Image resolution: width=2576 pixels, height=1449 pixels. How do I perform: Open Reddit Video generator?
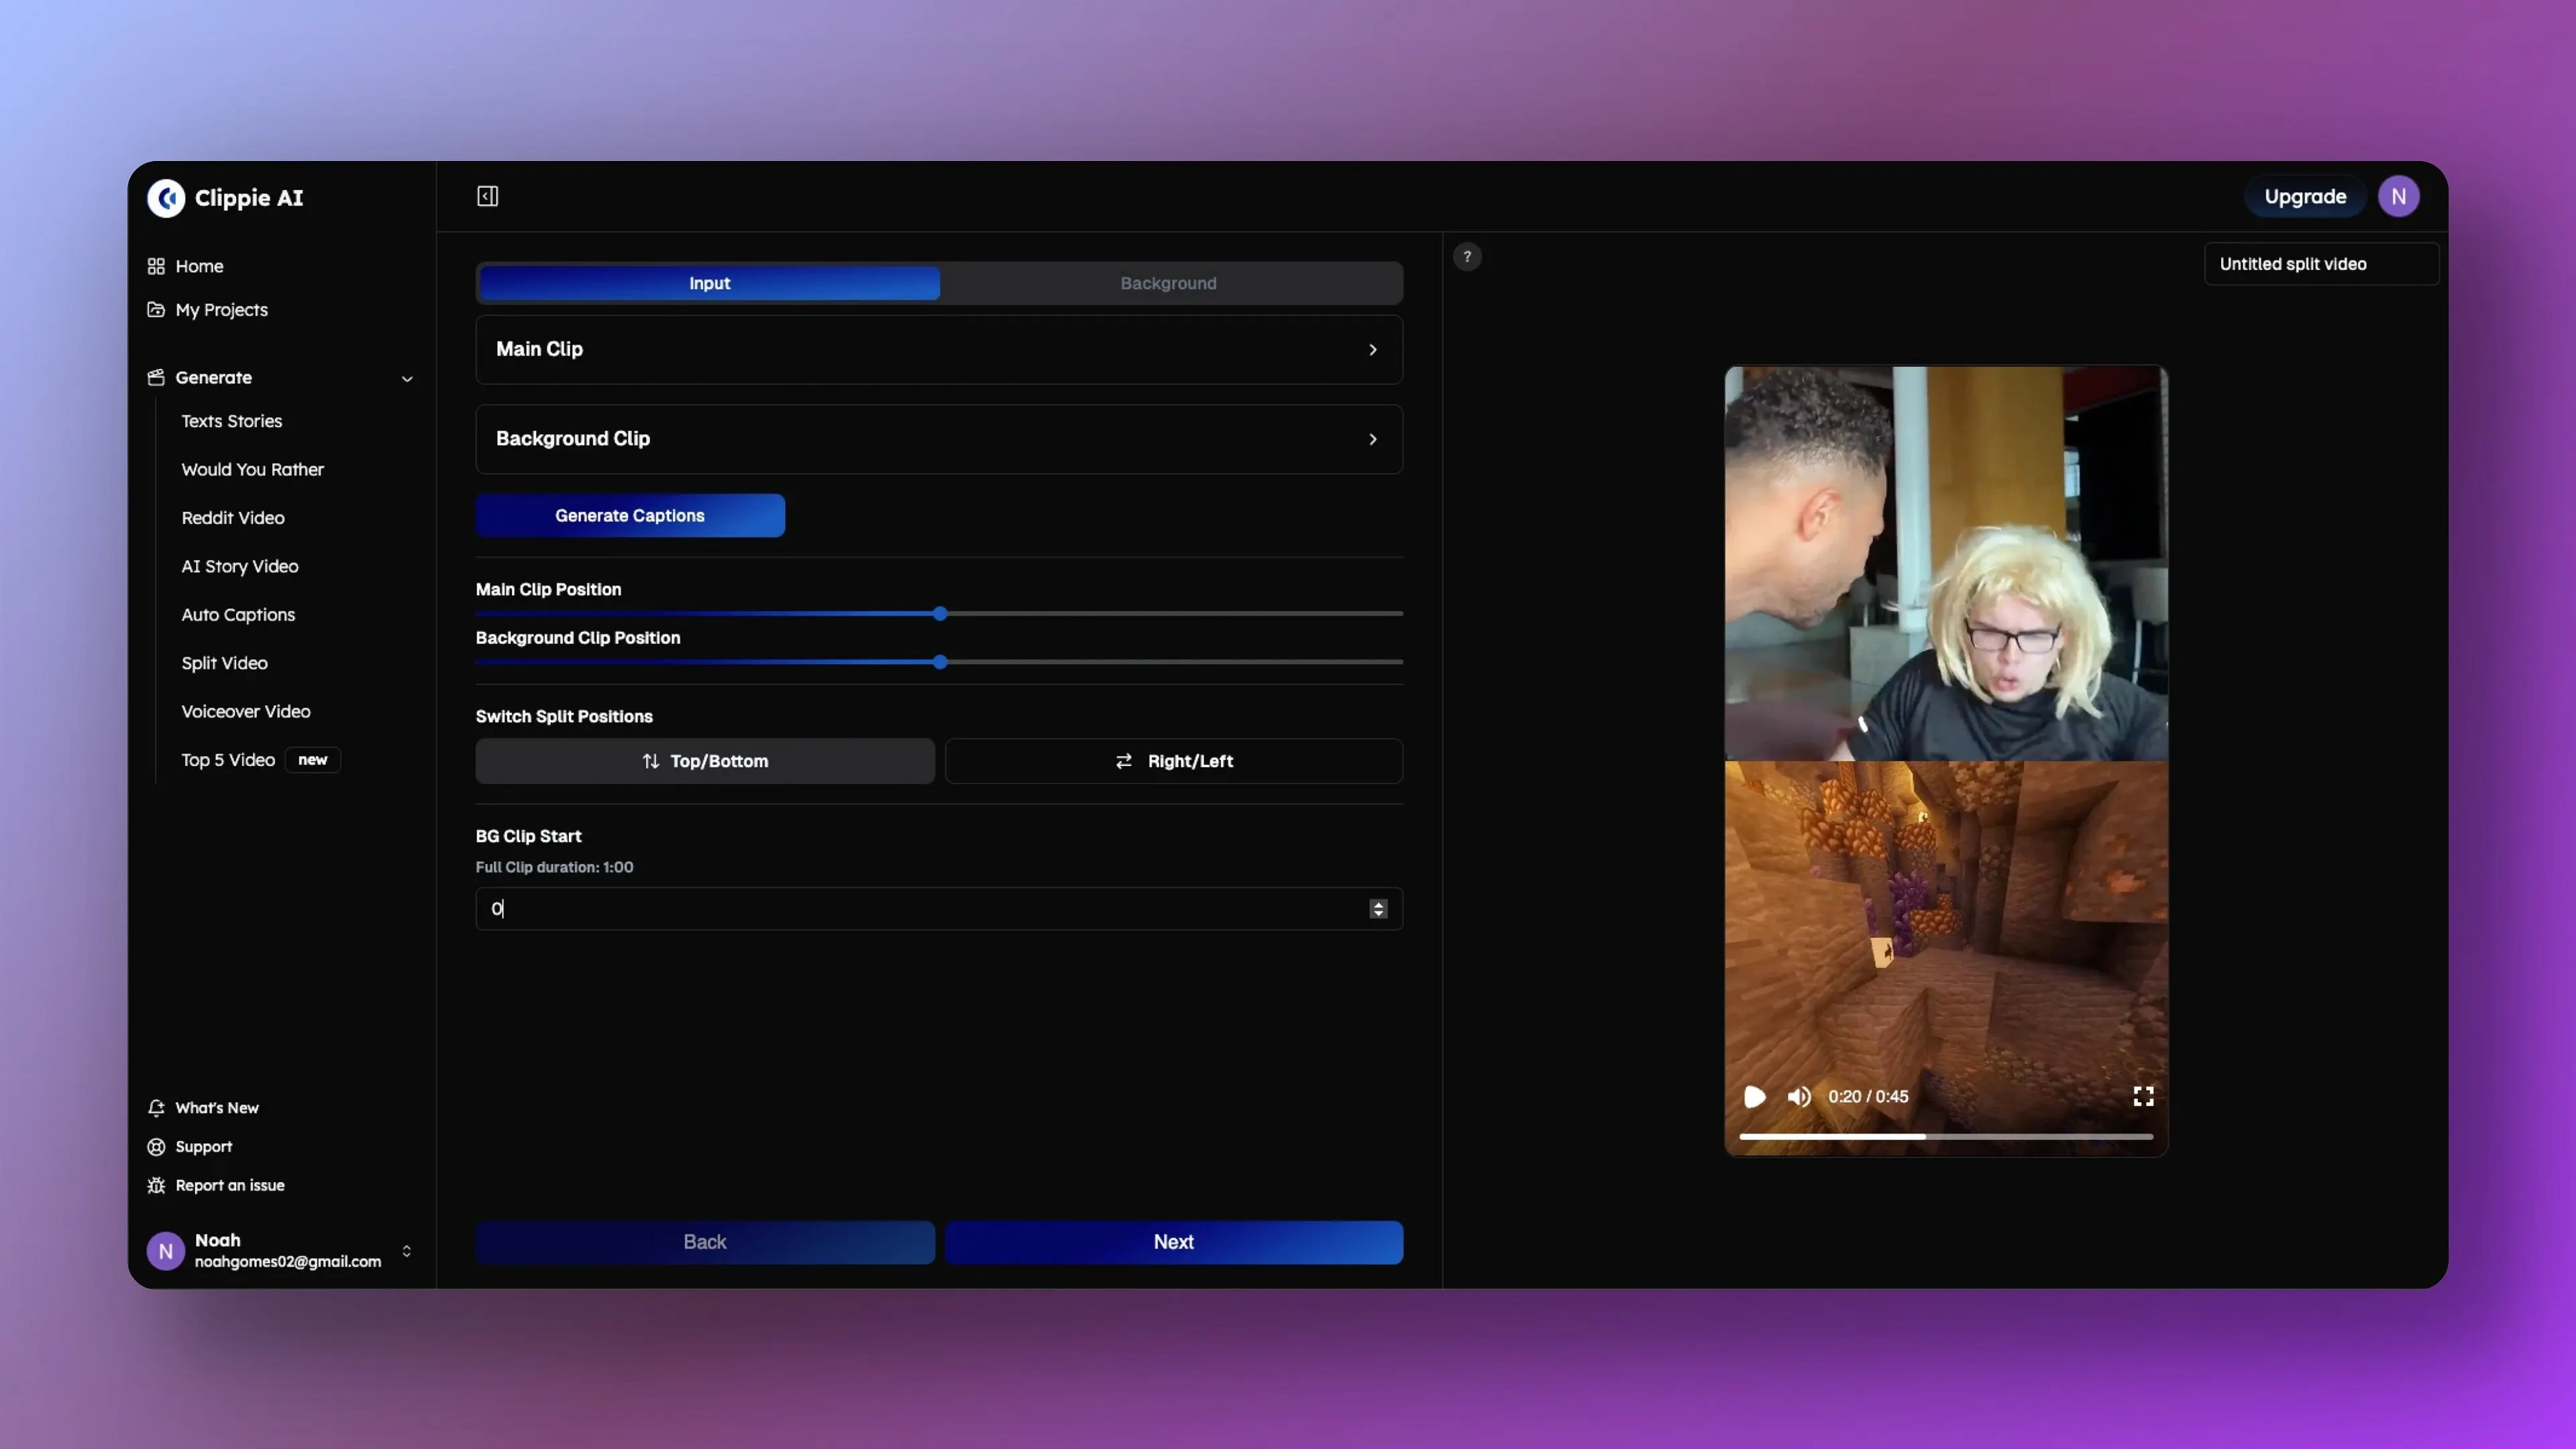(x=232, y=518)
